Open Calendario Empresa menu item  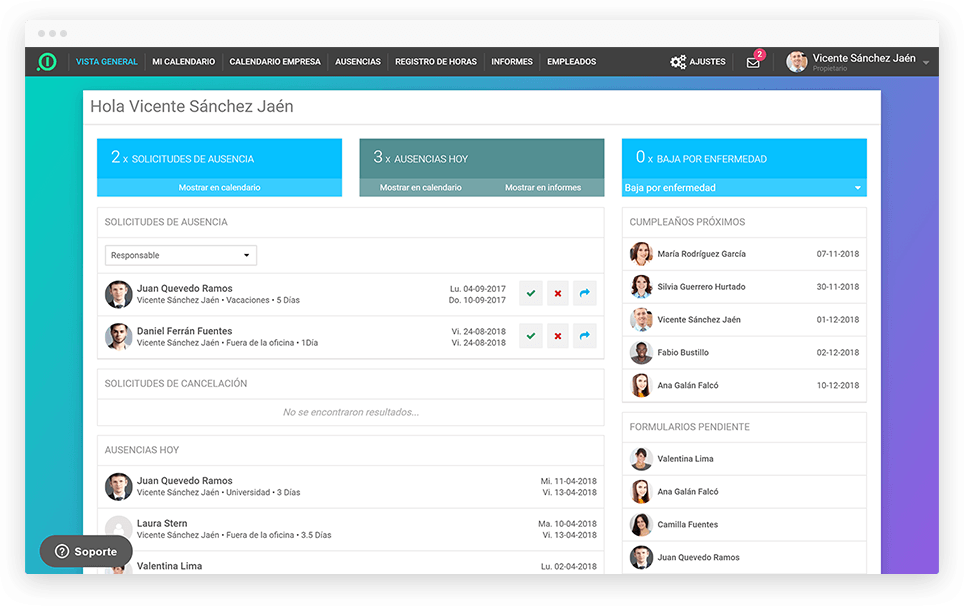coord(275,61)
